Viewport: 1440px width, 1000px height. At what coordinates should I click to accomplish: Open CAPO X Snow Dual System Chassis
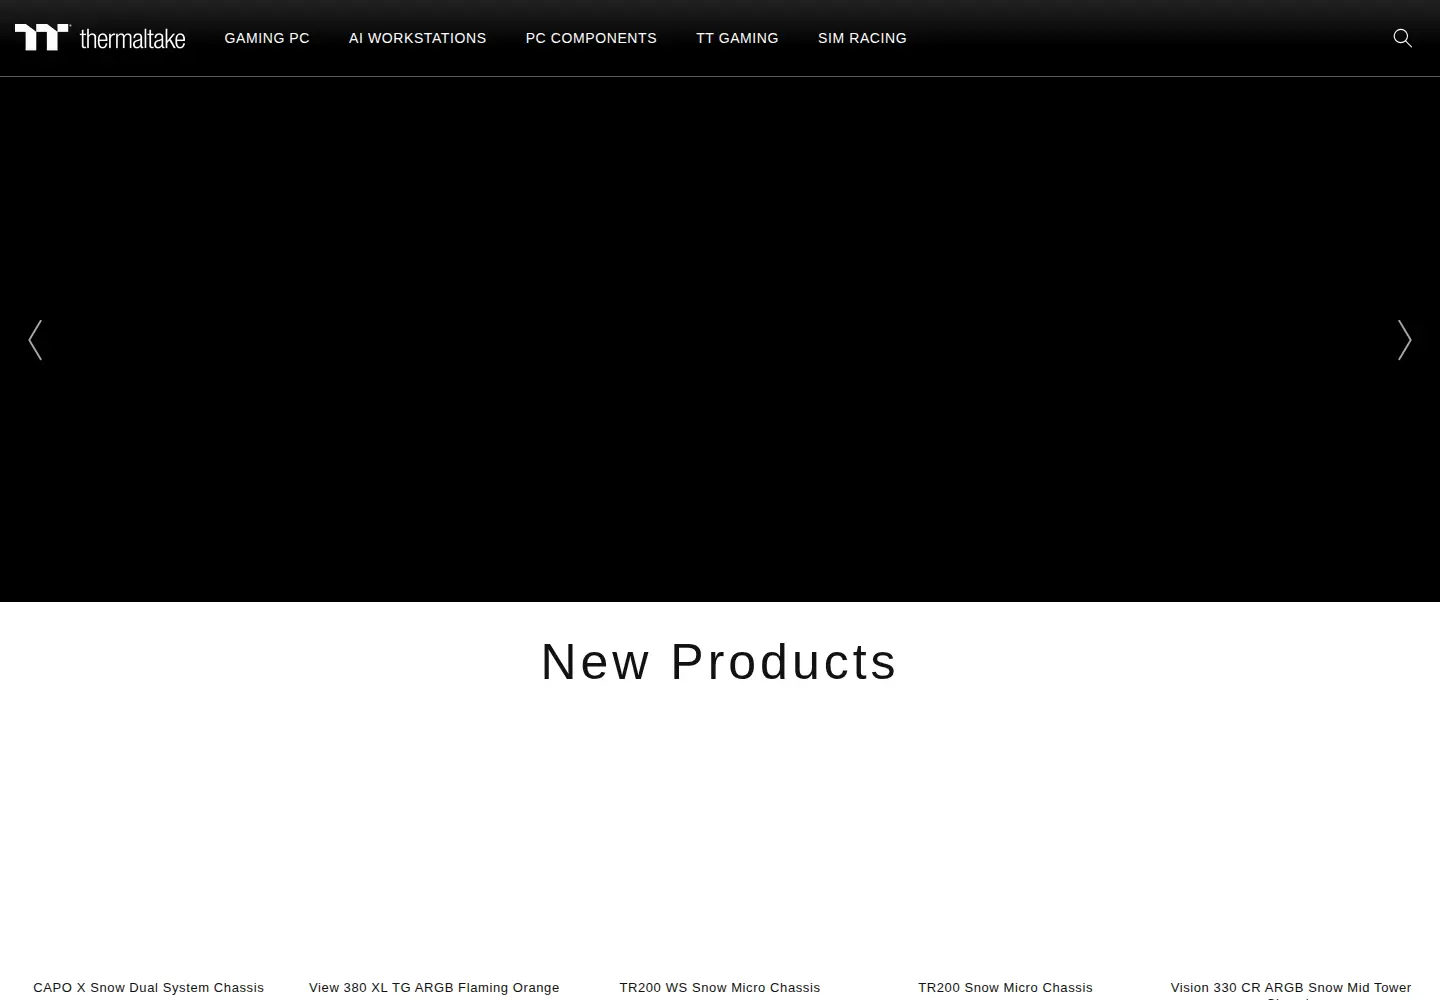coord(149,987)
